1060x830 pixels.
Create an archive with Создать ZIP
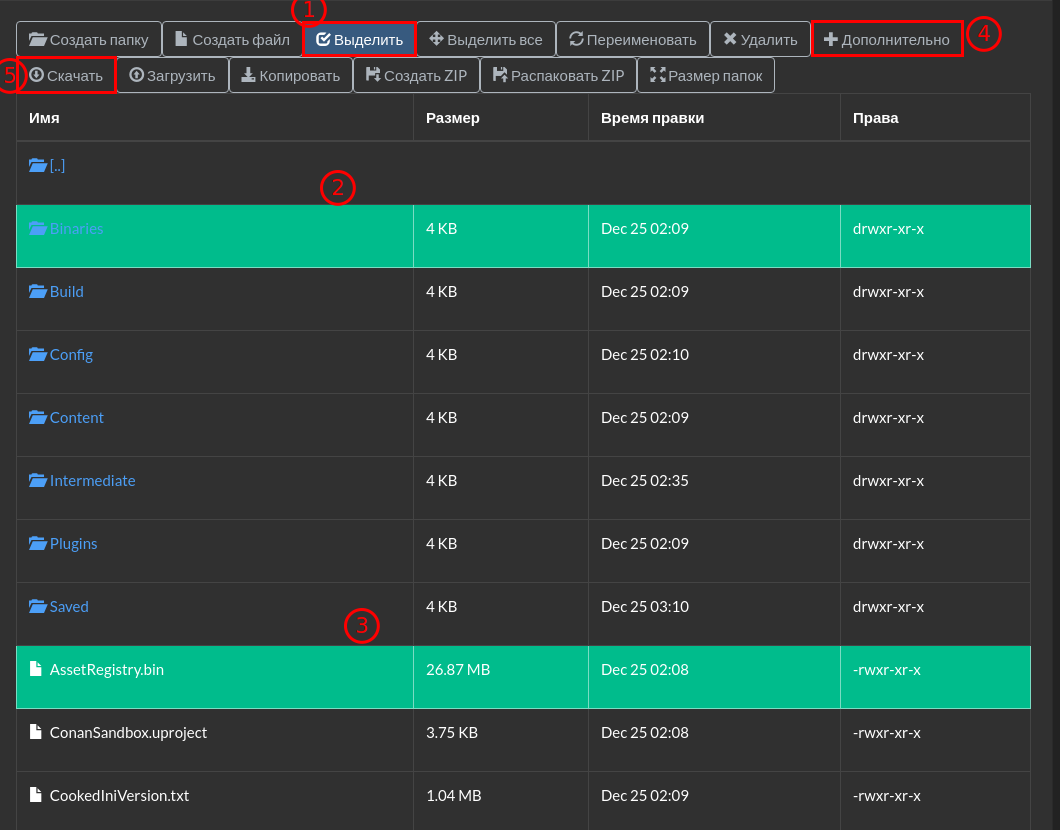tap(416, 76)
